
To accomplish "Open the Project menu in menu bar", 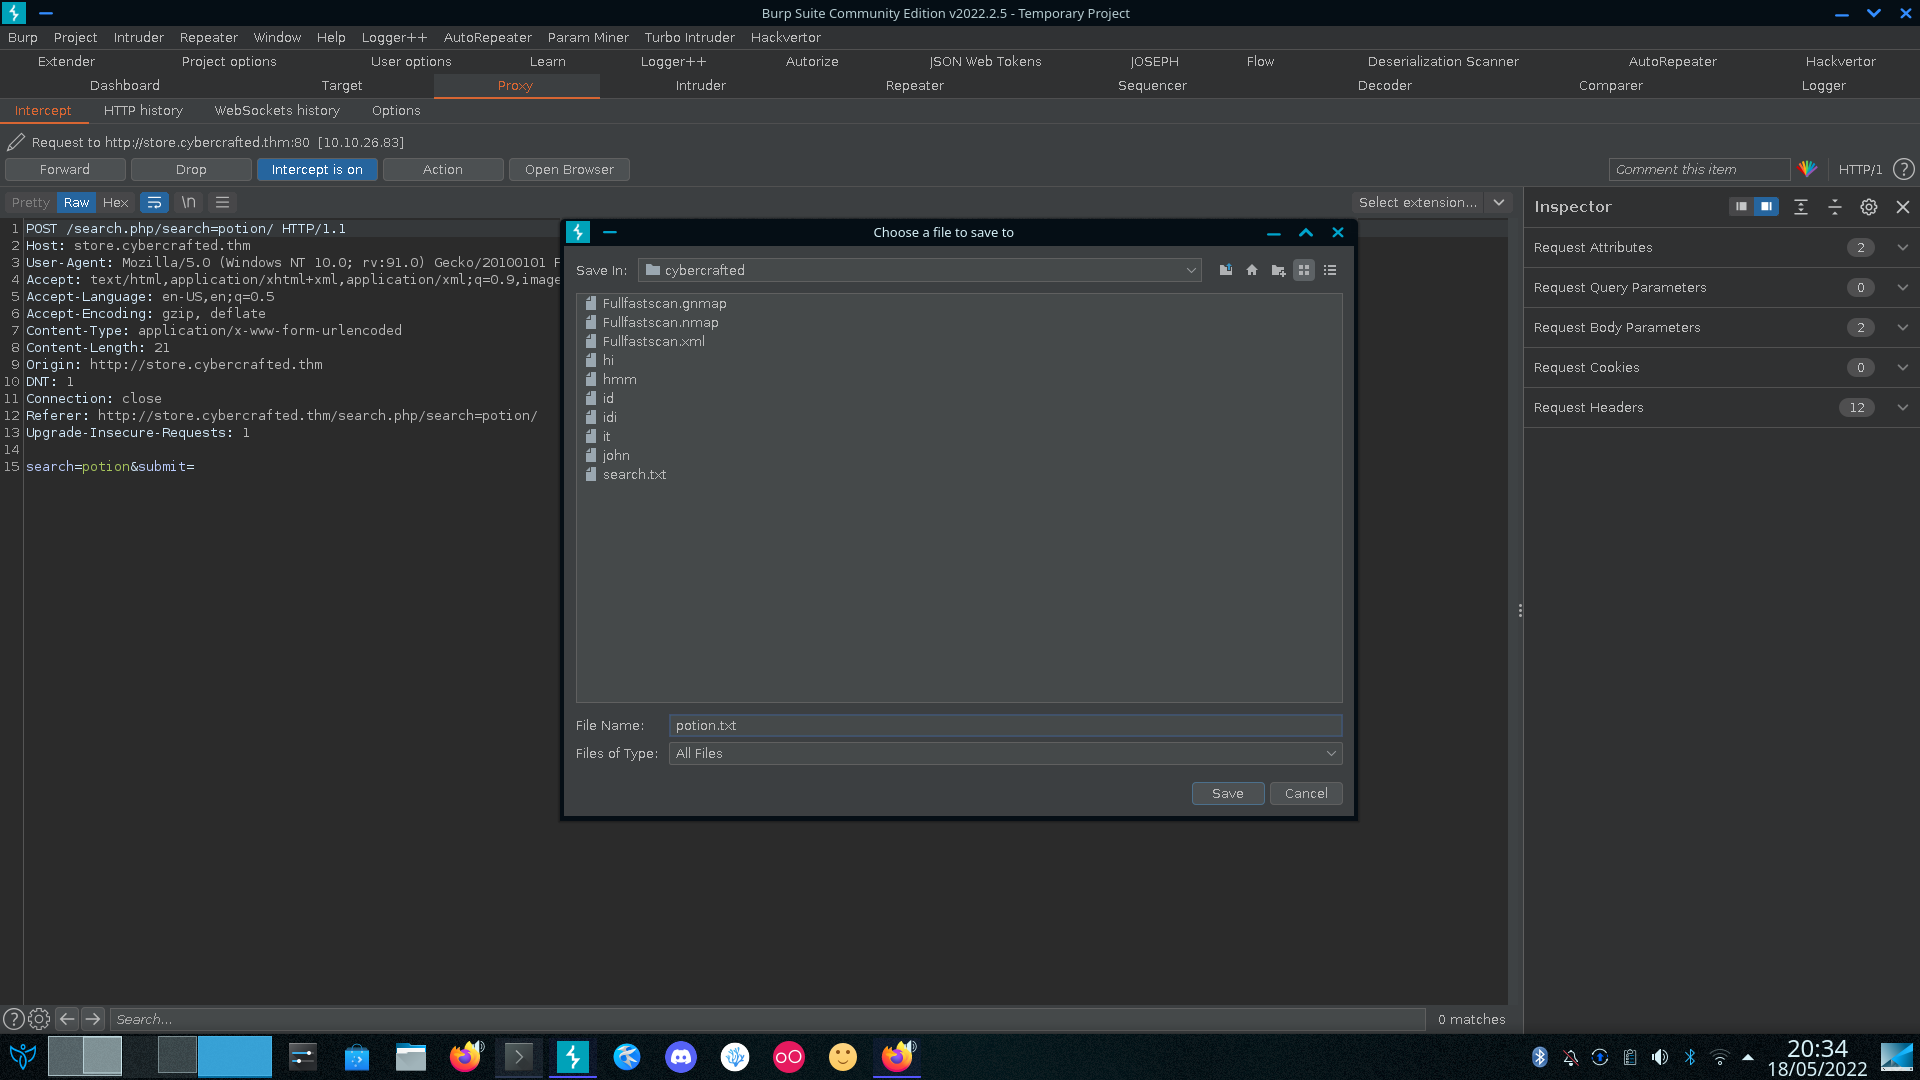I will (x=75, y=37).
